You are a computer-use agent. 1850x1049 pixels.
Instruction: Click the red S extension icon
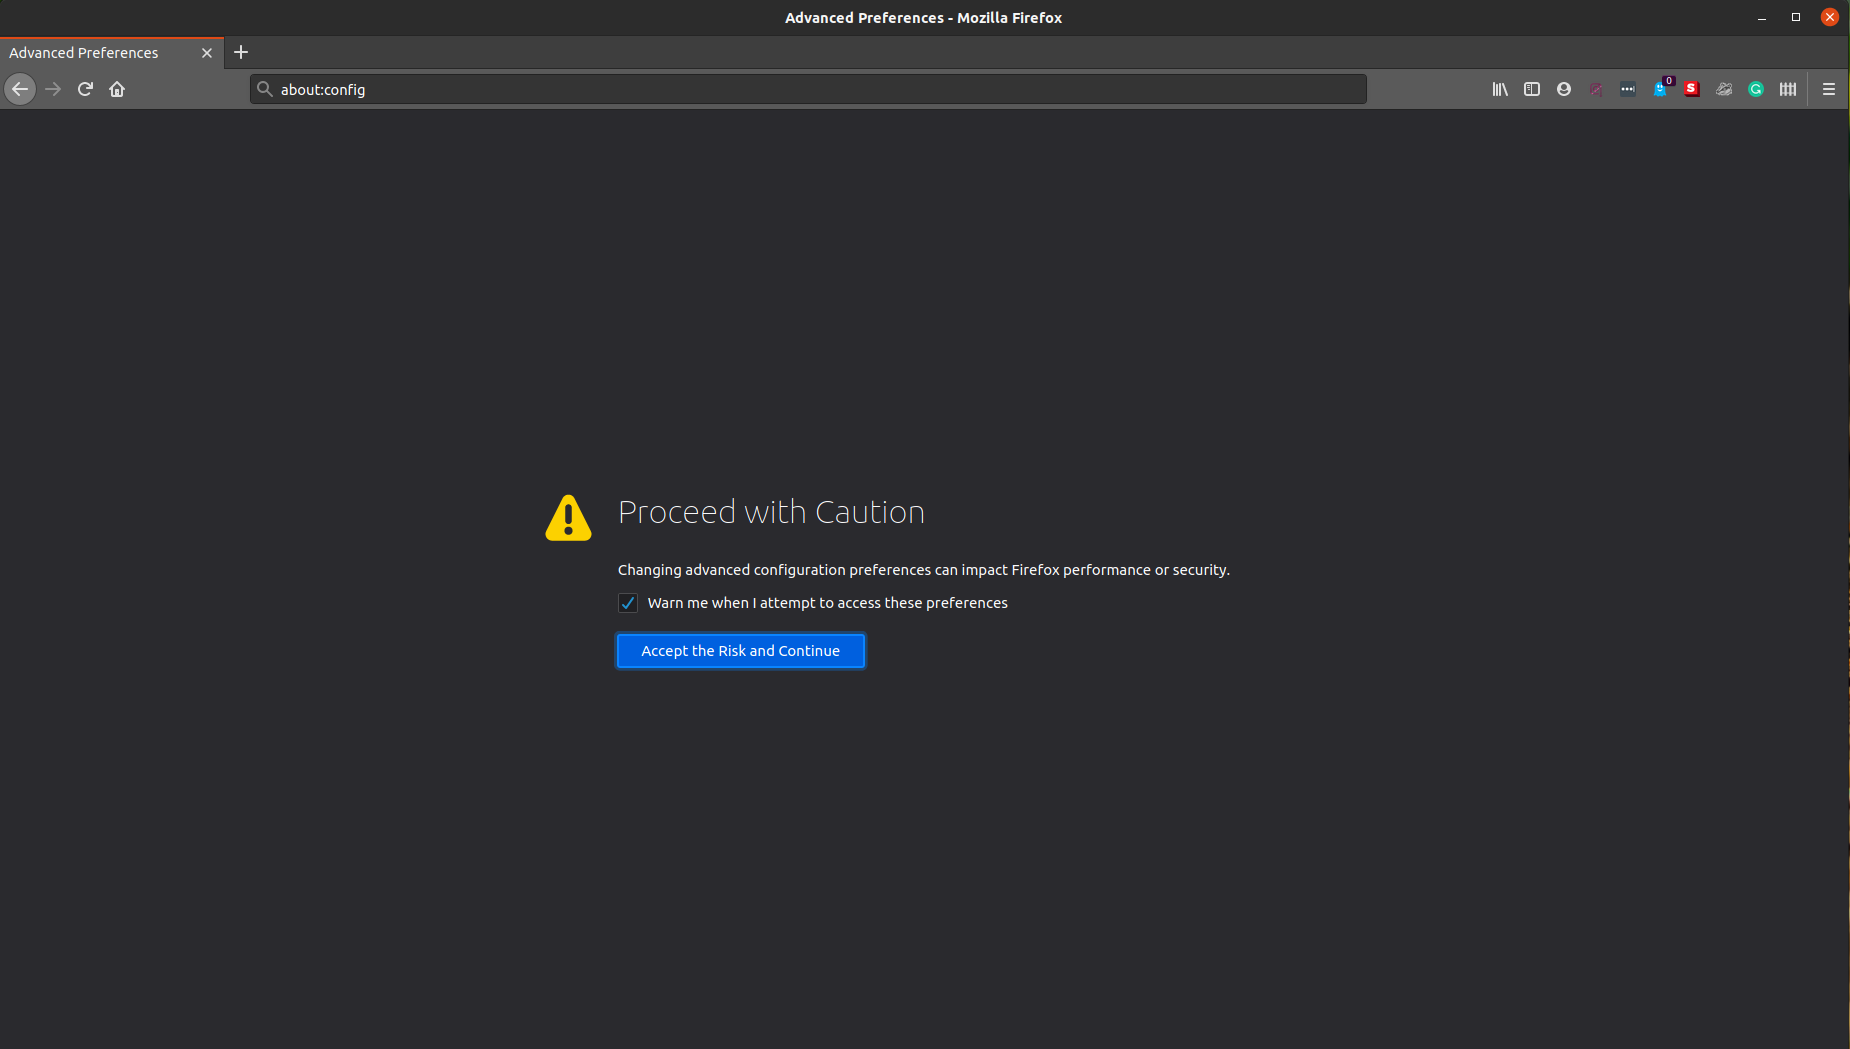1692,89
